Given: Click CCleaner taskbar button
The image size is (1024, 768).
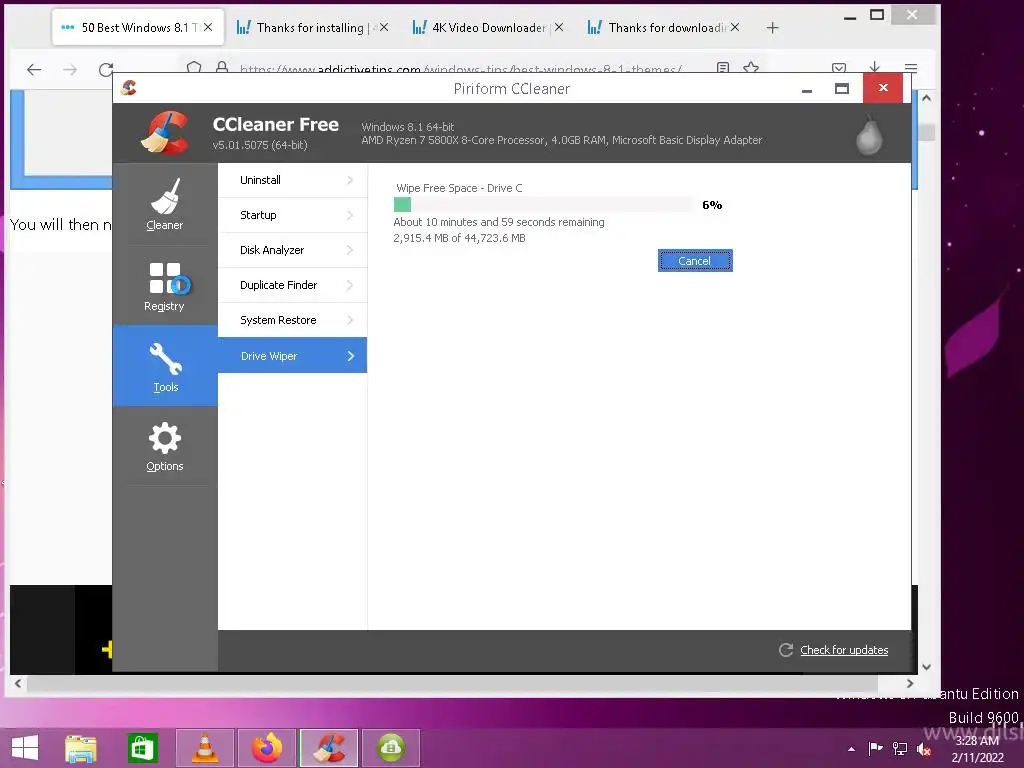Looking at the screenshot, I should coord(329,748).
